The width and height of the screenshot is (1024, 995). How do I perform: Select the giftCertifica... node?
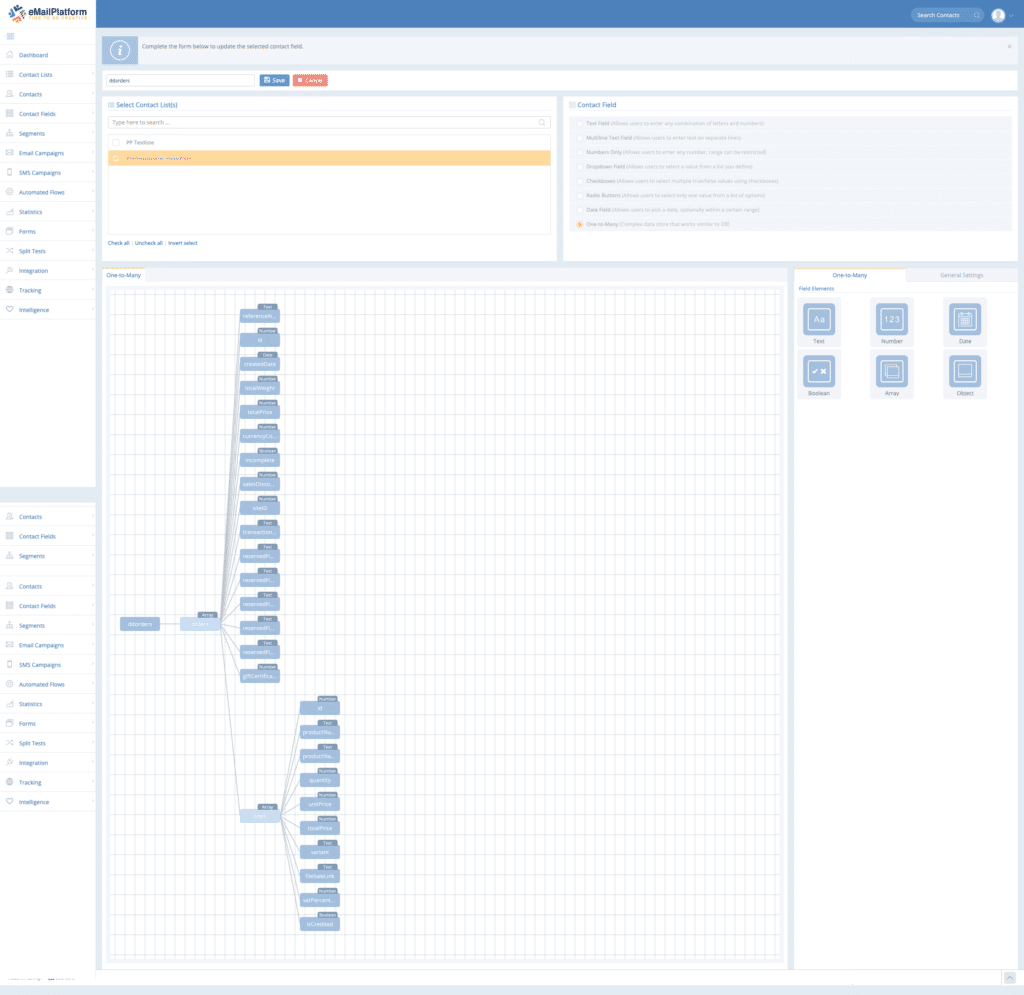pyautogui.click(x=260, y=676)
